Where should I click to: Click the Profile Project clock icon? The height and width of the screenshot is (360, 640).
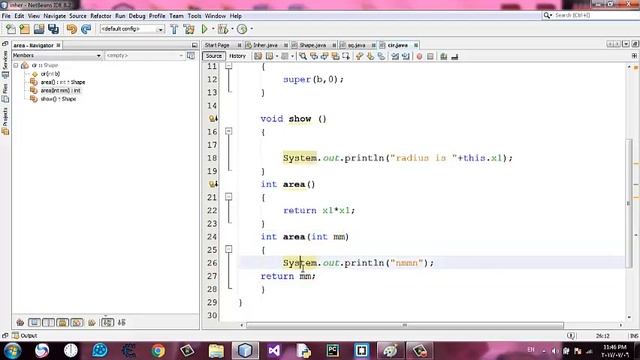pos(242,29)
